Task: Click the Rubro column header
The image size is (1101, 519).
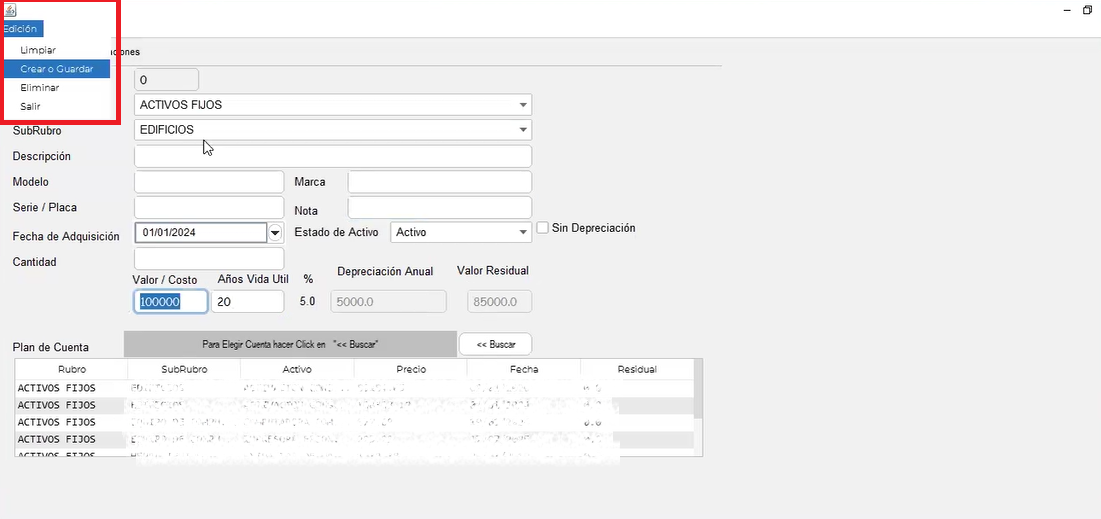Action: pos(72,369)
